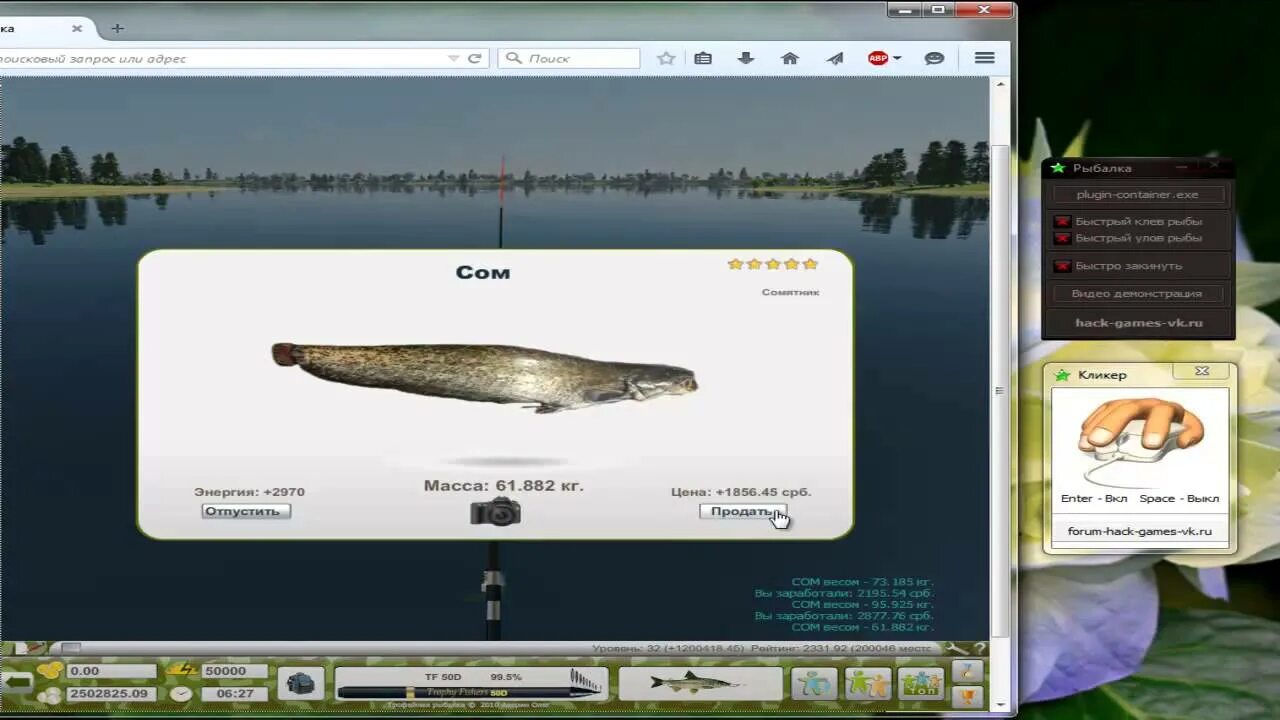Viewport: 1280px width, 720px height.
Task: Click the catfish image in the catch card
Action: 484,377
